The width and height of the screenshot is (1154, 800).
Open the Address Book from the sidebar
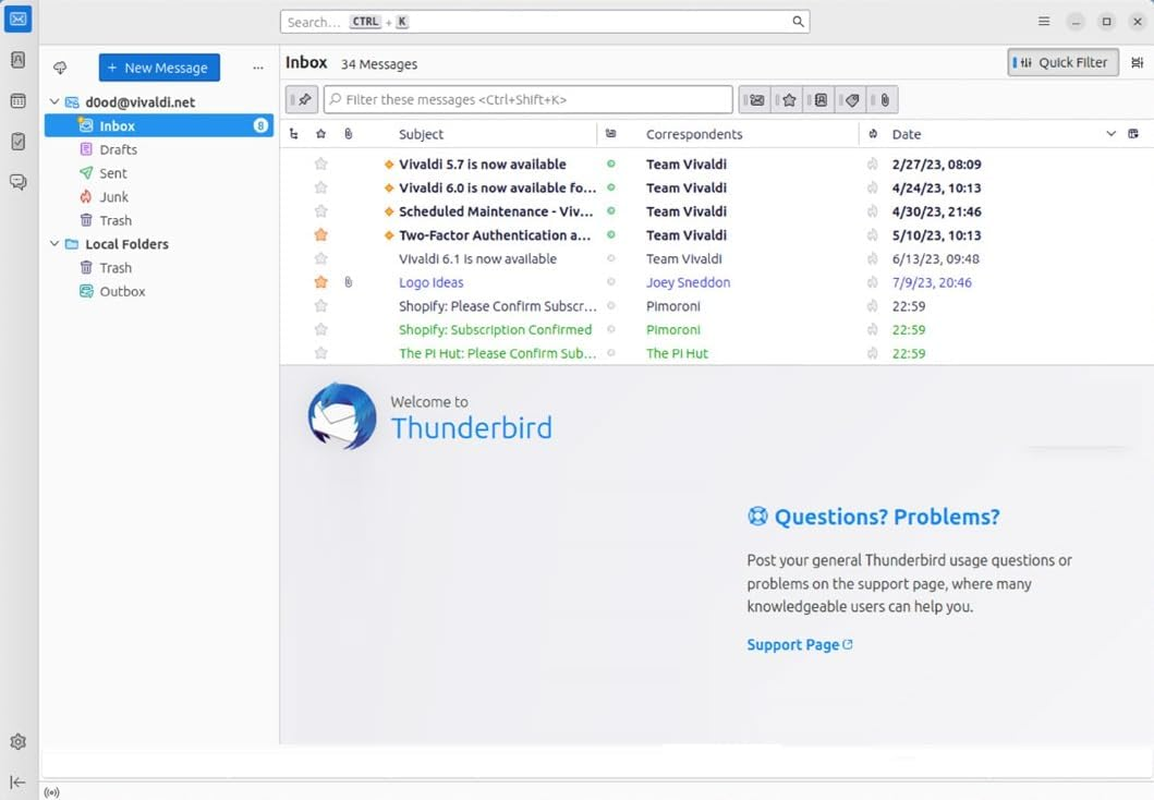pyautogui.click(x=17, y=60)
